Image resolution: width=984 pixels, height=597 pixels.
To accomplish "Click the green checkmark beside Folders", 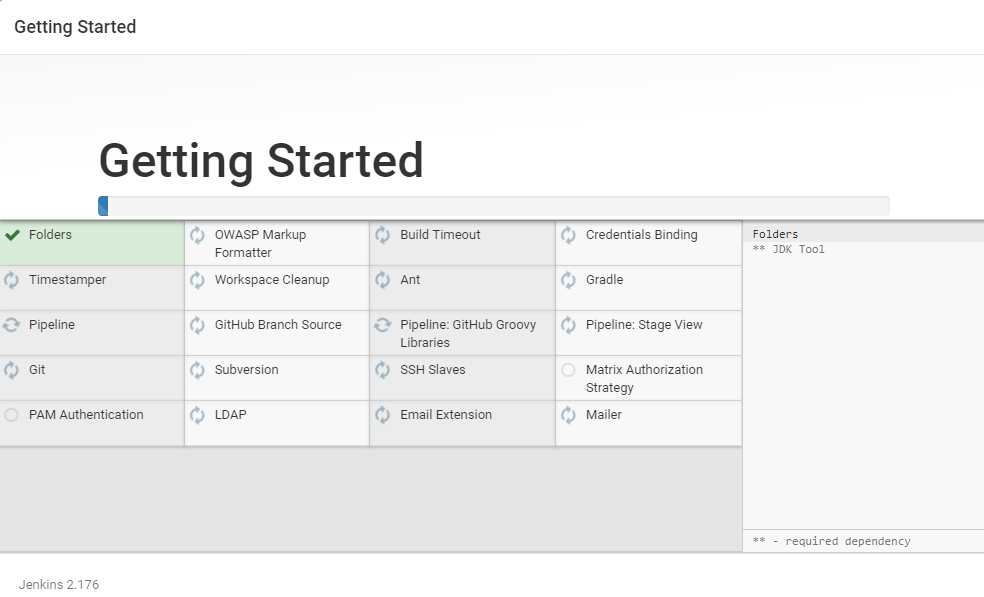I will 12,235.
